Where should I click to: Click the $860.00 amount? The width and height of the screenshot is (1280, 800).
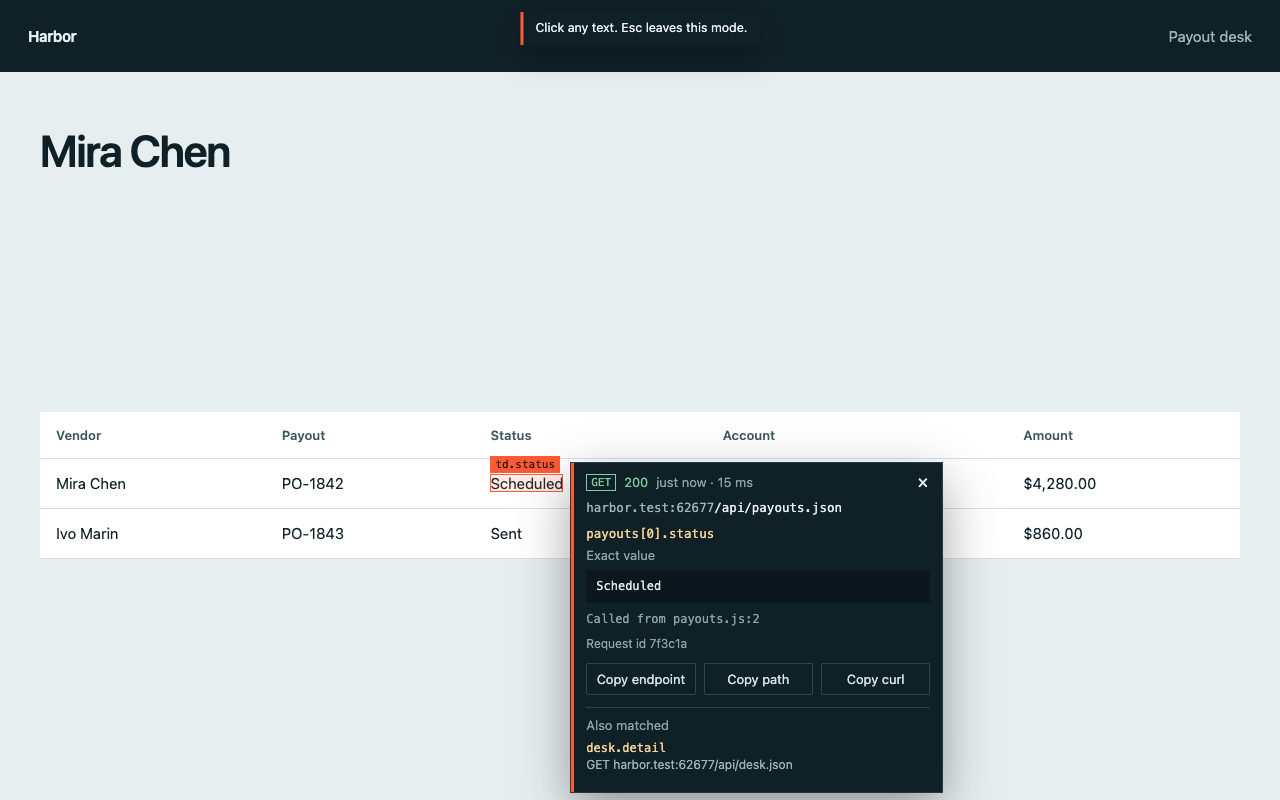click(1053, 534)
